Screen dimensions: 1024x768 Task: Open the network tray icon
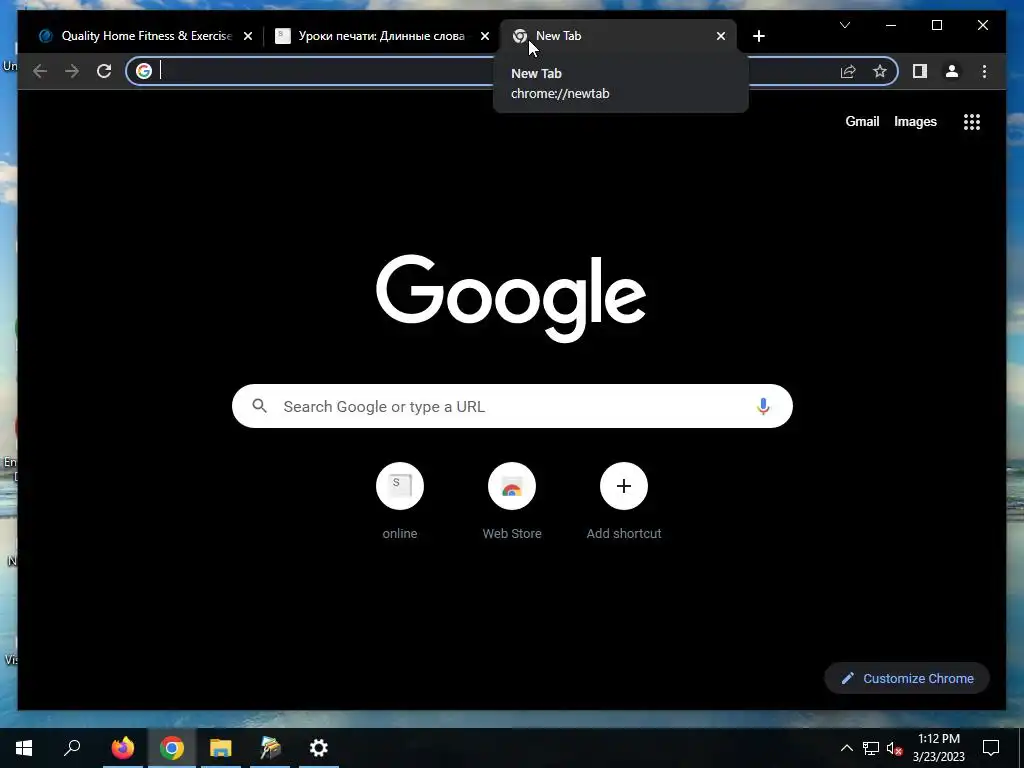871,748
